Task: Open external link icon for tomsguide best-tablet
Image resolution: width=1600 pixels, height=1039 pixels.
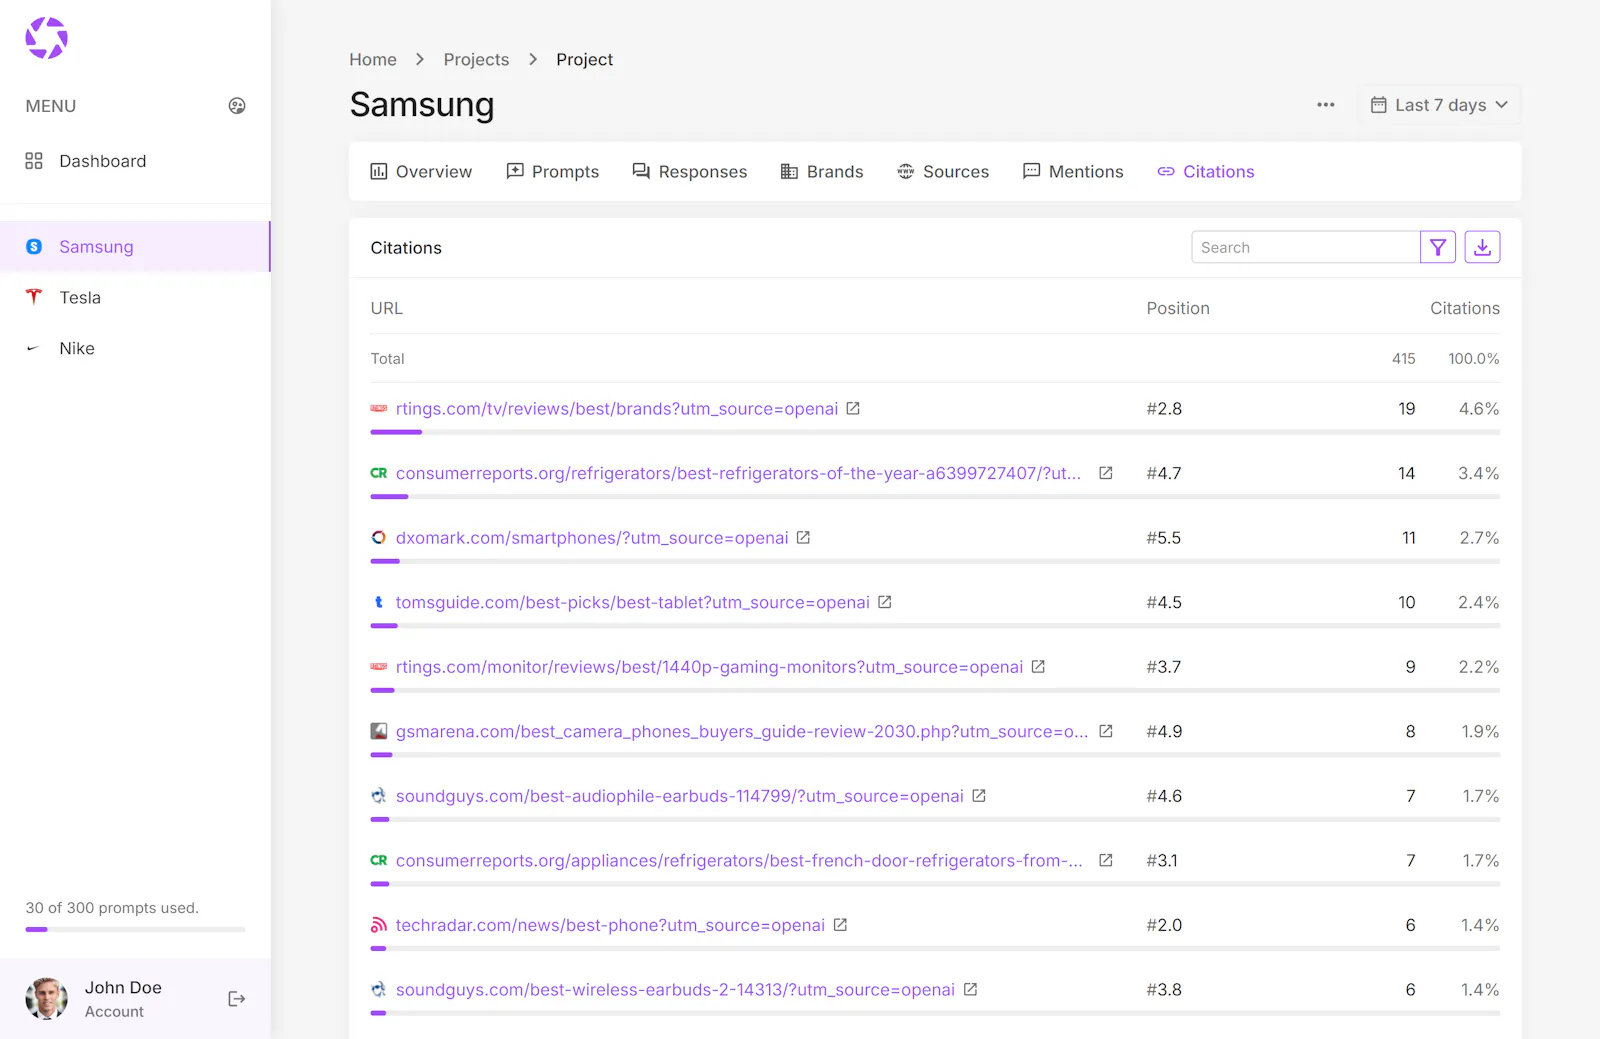Action: [885, 603]
